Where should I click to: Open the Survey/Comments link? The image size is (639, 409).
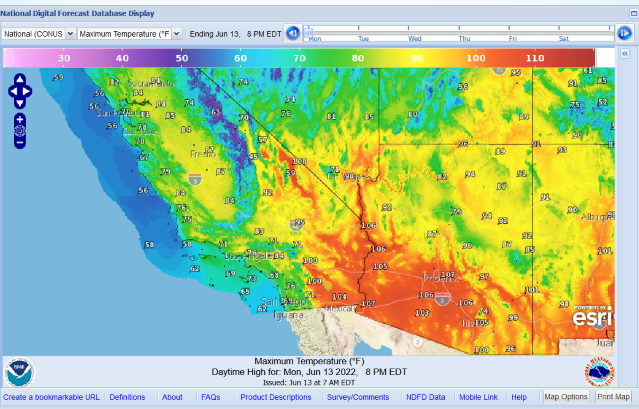pos(358,397)
